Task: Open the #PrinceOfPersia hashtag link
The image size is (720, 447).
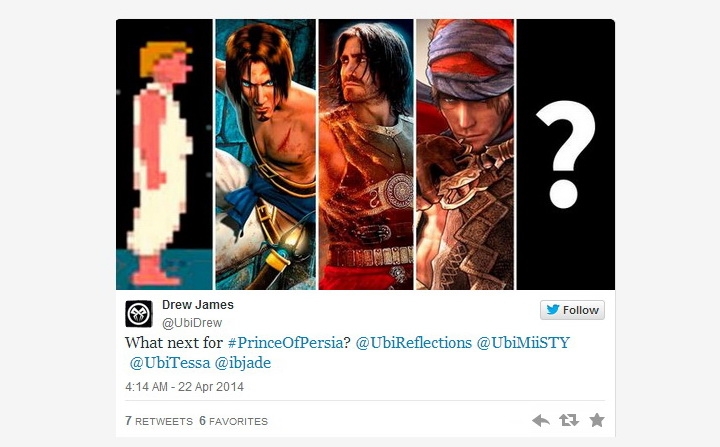Action: pos(285,343)
